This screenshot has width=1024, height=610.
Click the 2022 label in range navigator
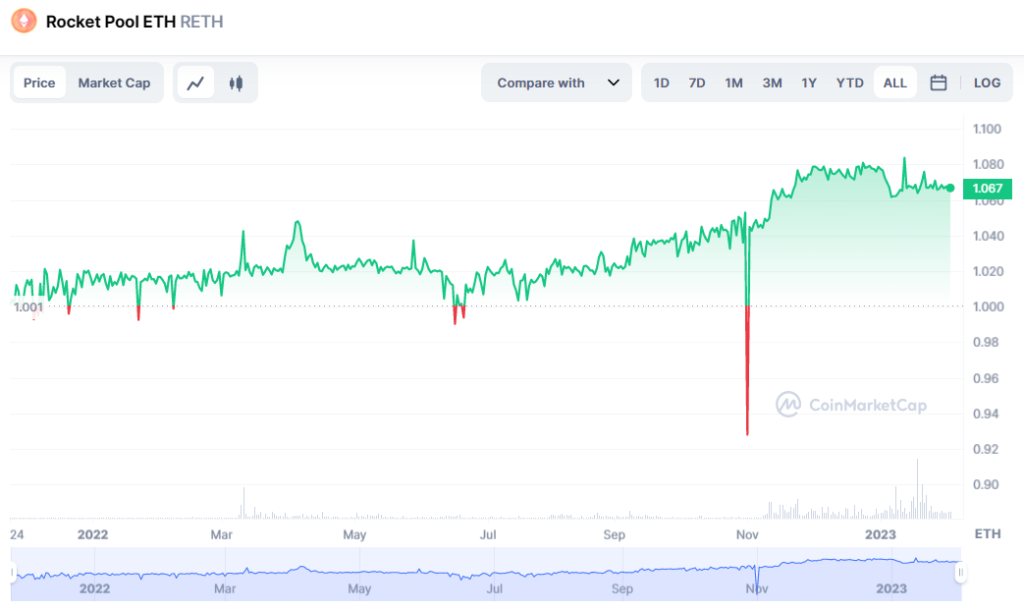[95, 588]
